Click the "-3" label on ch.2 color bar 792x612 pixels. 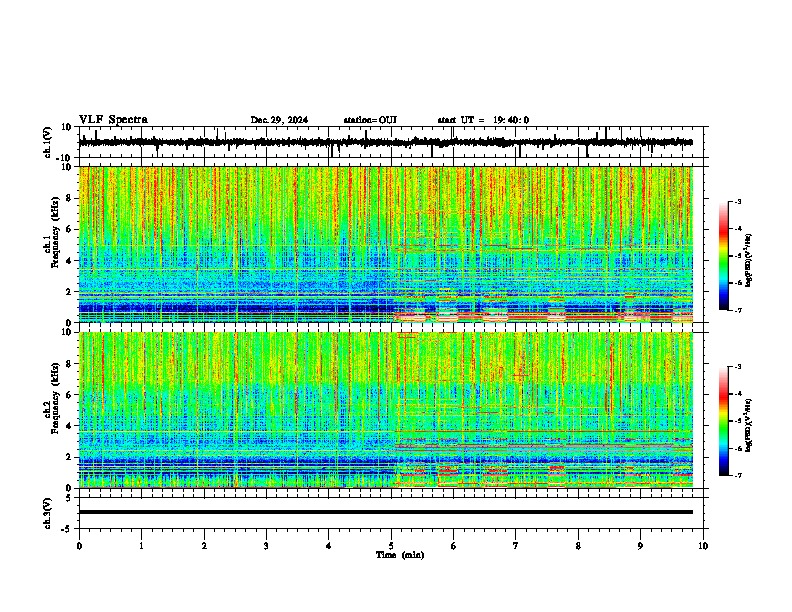point(738,367)
